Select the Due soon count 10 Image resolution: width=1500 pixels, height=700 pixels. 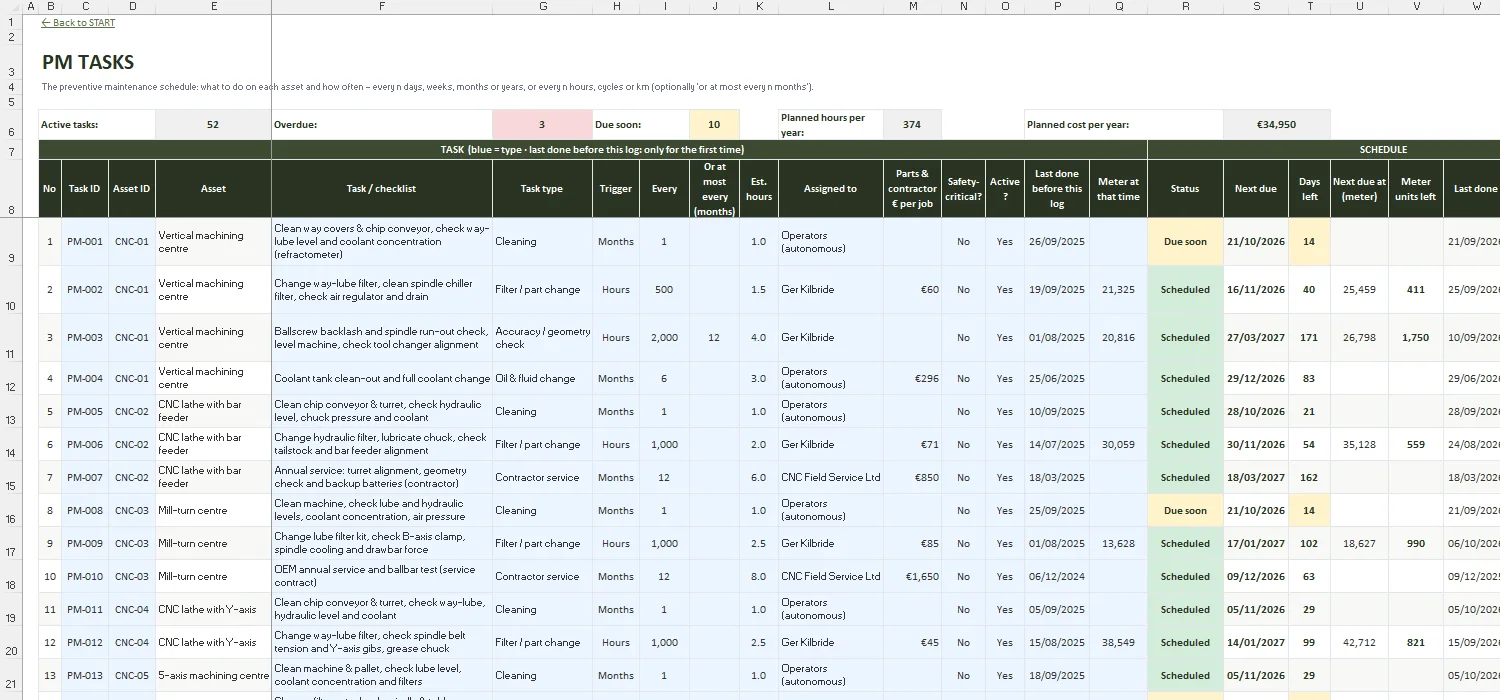coord(714,125)
